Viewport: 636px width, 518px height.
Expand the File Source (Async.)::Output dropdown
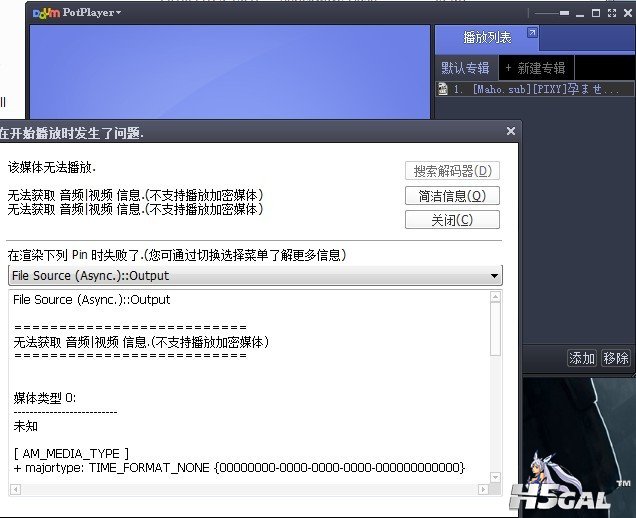(494, 276)
